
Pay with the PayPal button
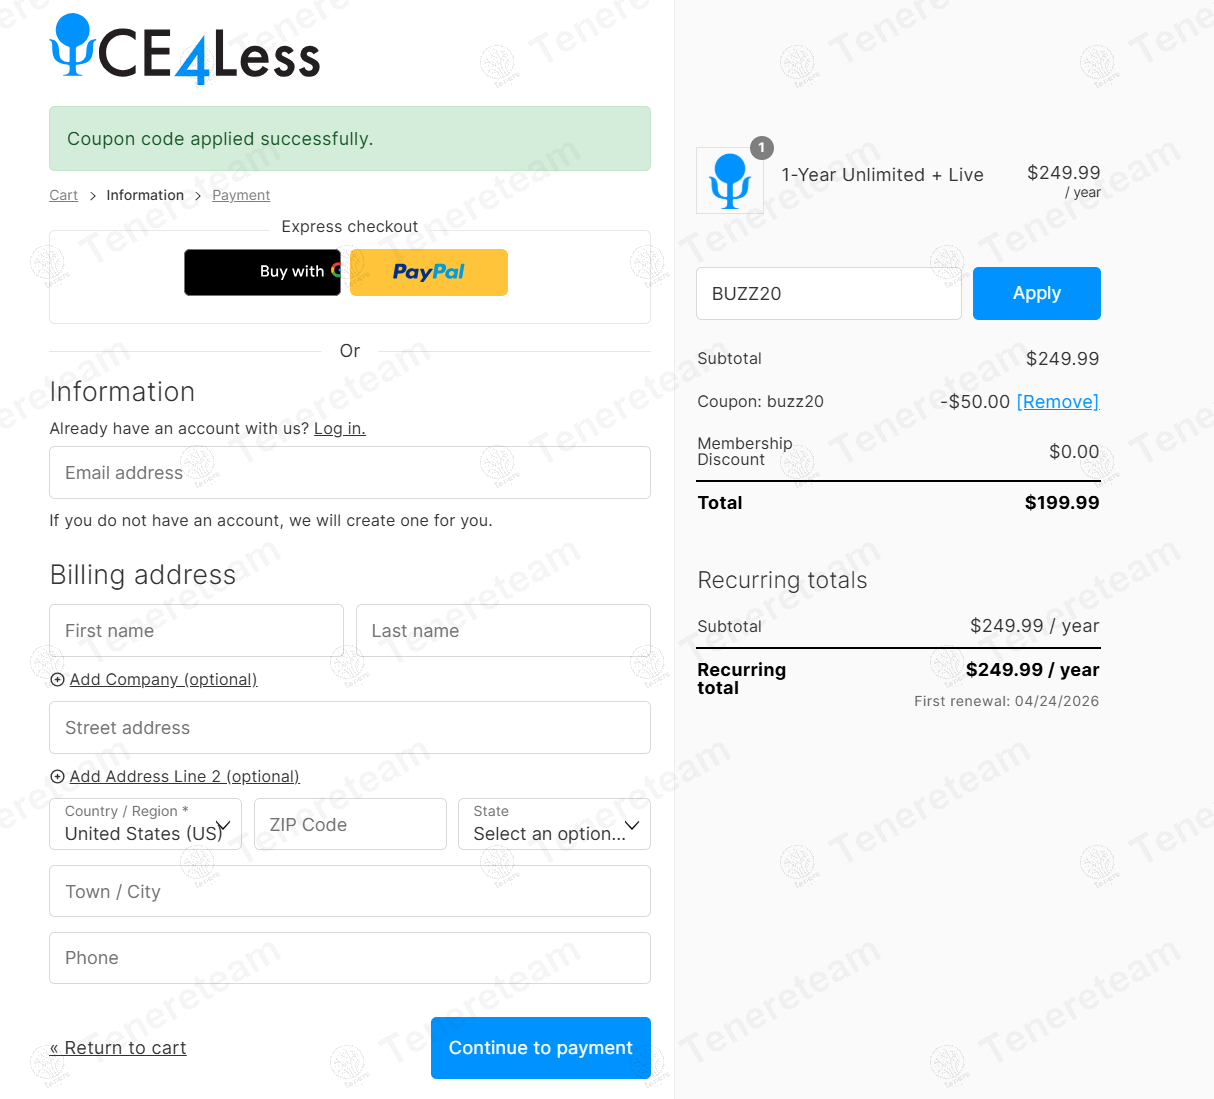point(429,272)
